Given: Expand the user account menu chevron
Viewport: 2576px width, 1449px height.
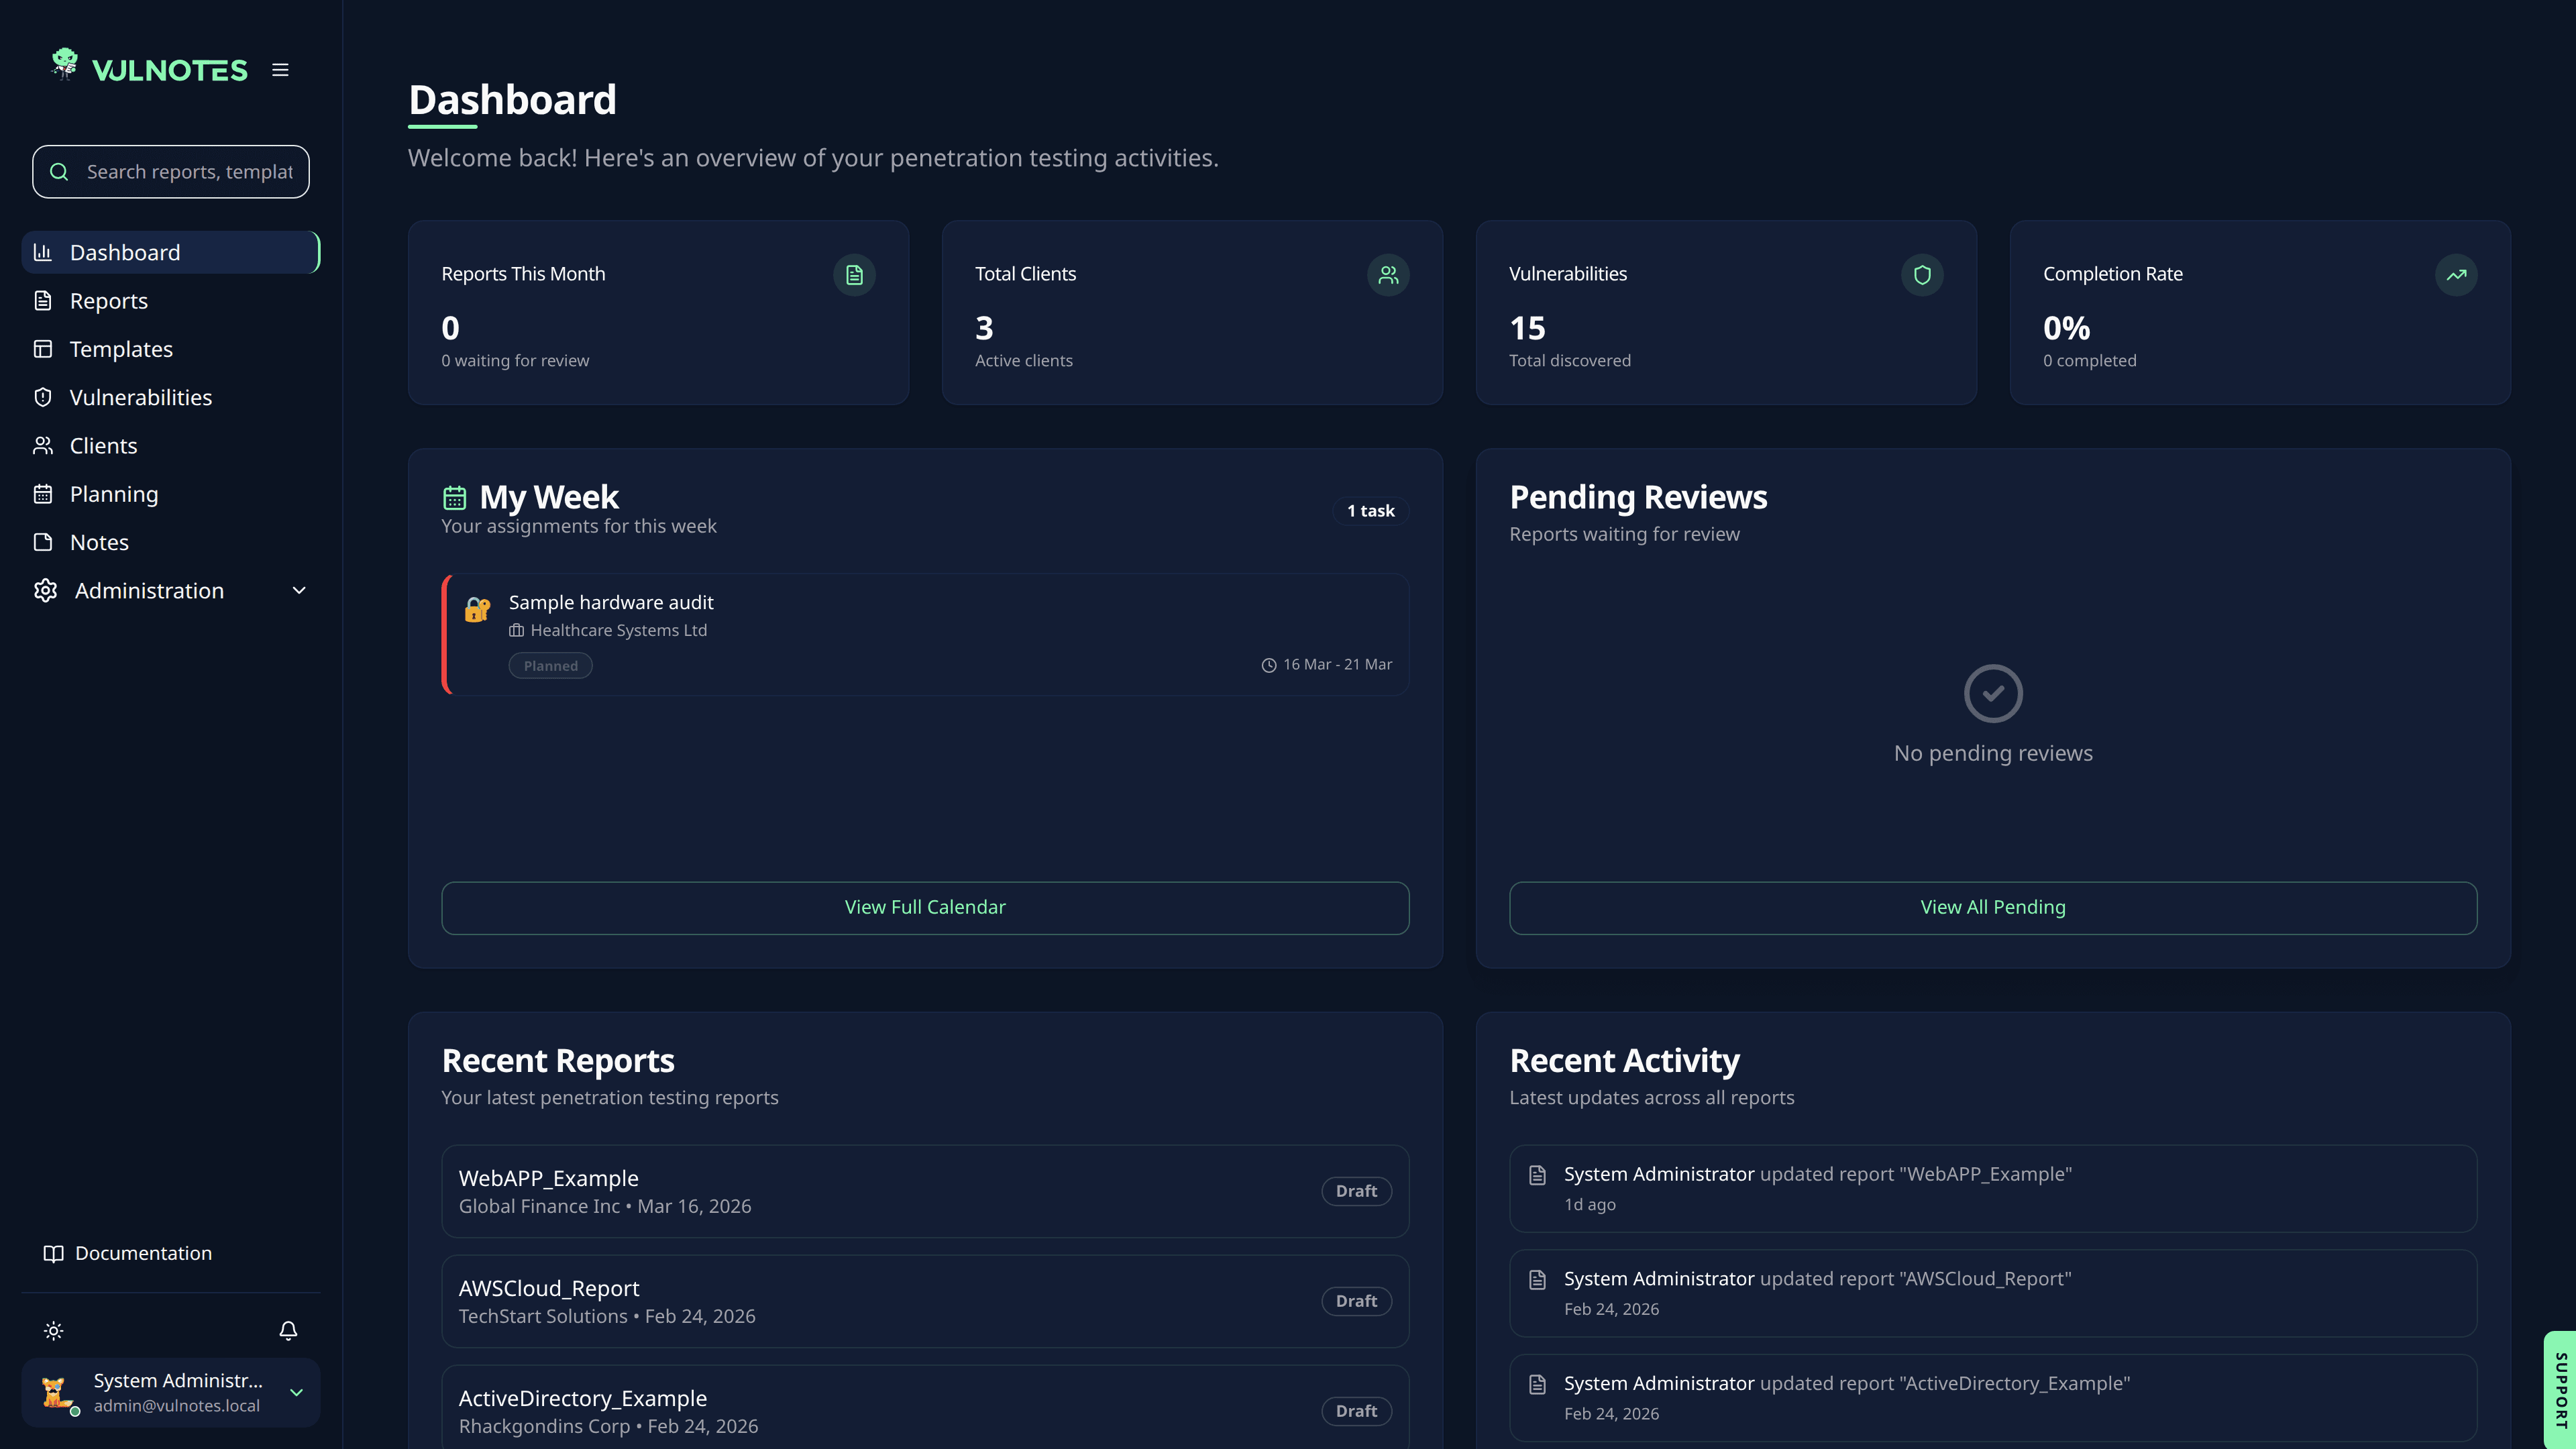Looking at the screenshot, I should coord(296,1392).
